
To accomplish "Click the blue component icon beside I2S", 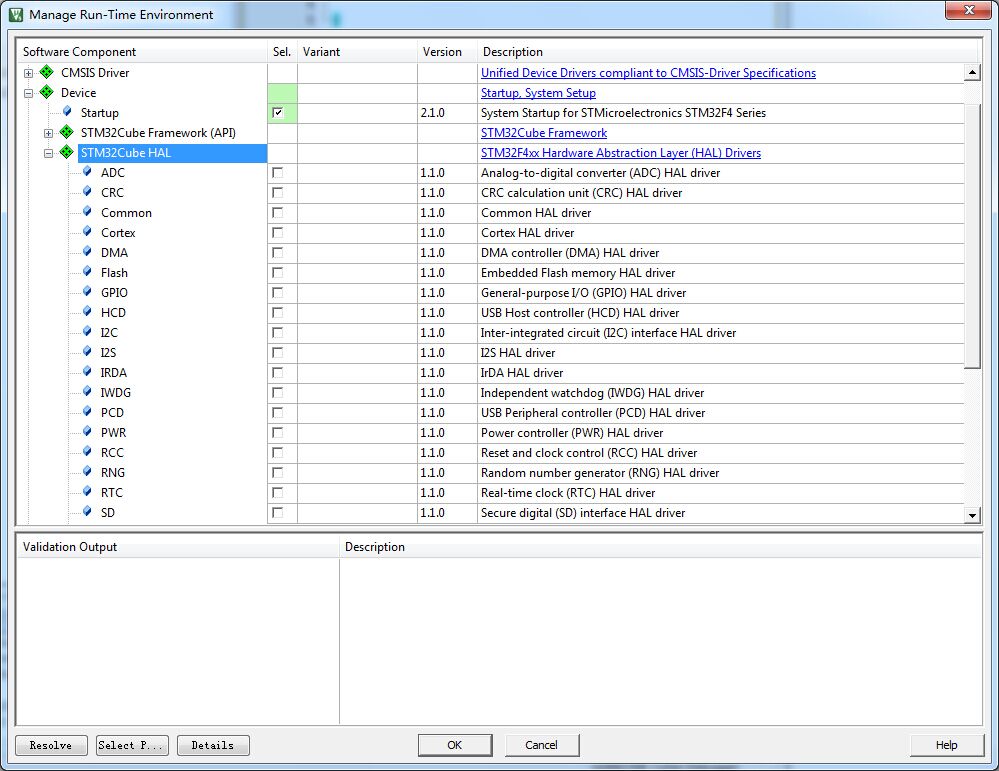I will (87, 351).
